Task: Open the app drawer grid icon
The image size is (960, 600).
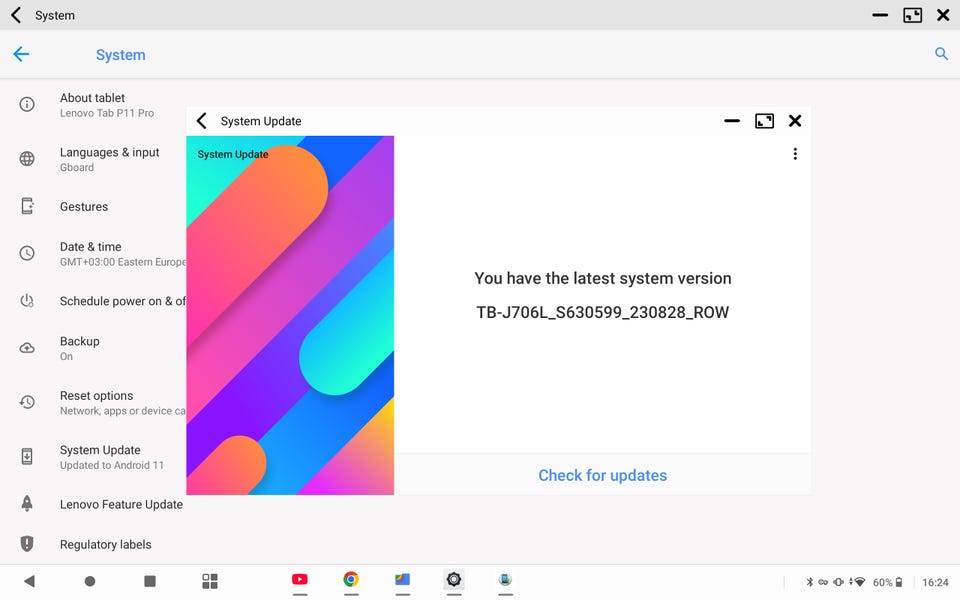Action: click(x=210, y=581)
